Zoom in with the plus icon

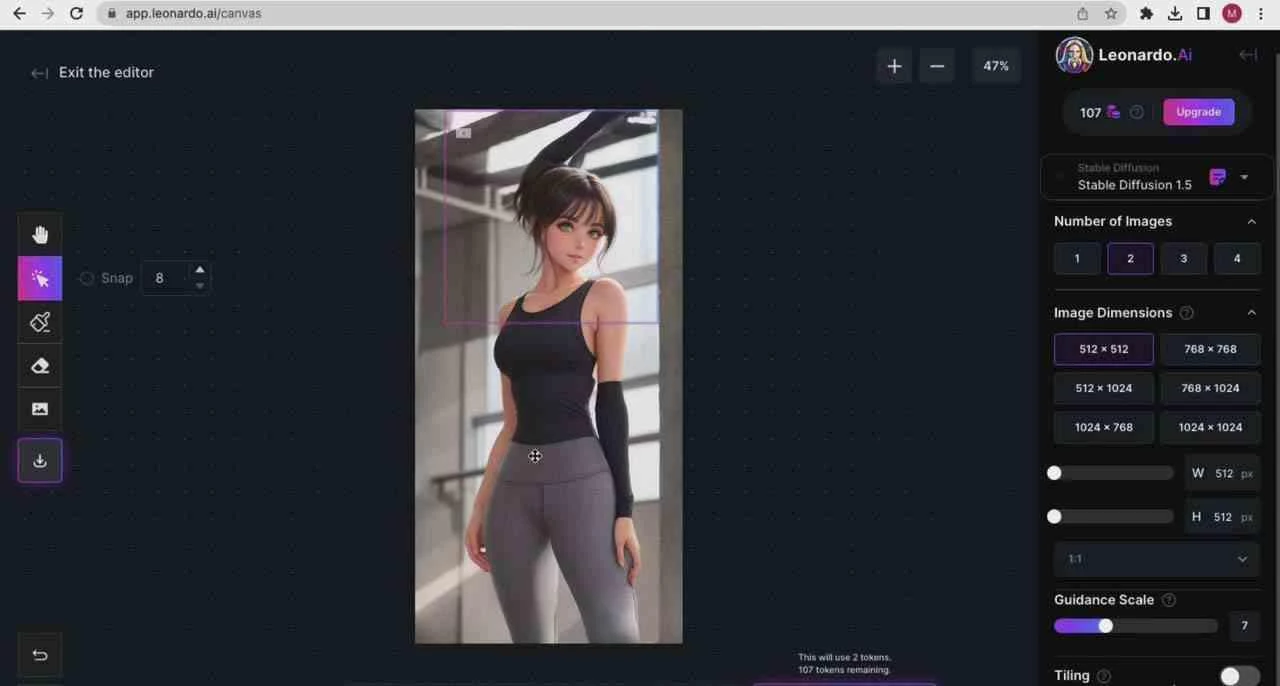[894, 66]
